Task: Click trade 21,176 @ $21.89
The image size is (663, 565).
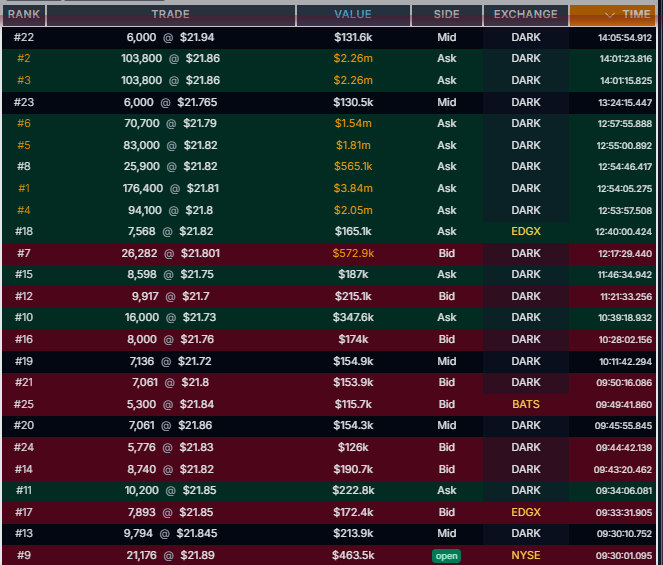Action: coord(170,555)
